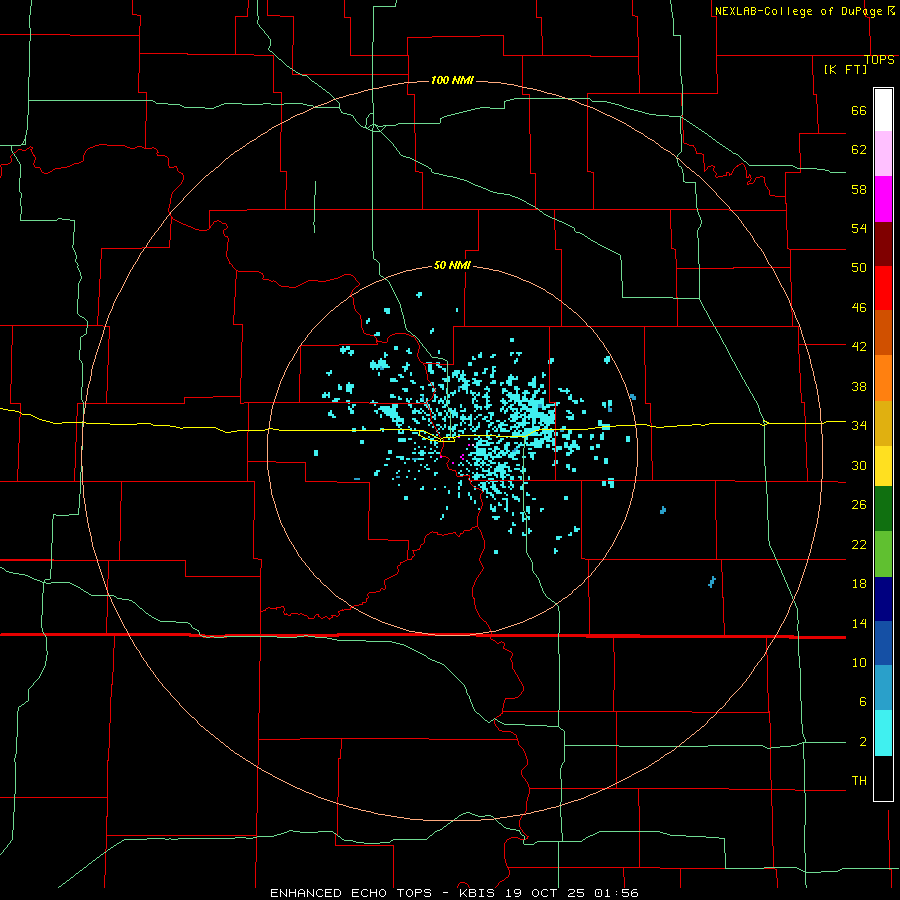Click the NEXLAB-College of DuPage credit text

(800, 11)
